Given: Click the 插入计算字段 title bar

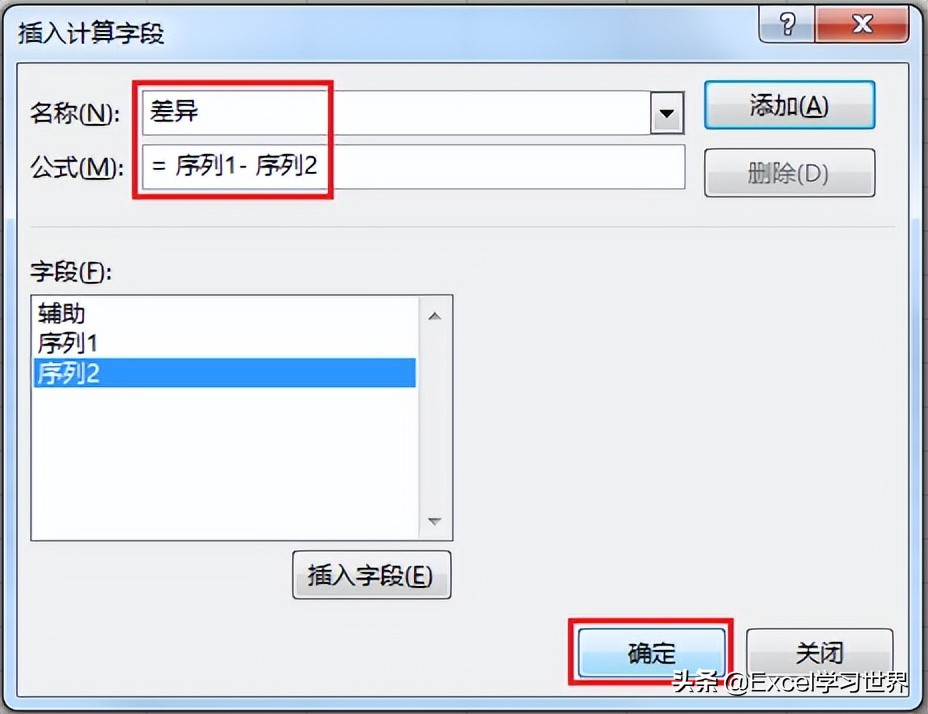Looking at the screenshot, I should coord(379,31).
